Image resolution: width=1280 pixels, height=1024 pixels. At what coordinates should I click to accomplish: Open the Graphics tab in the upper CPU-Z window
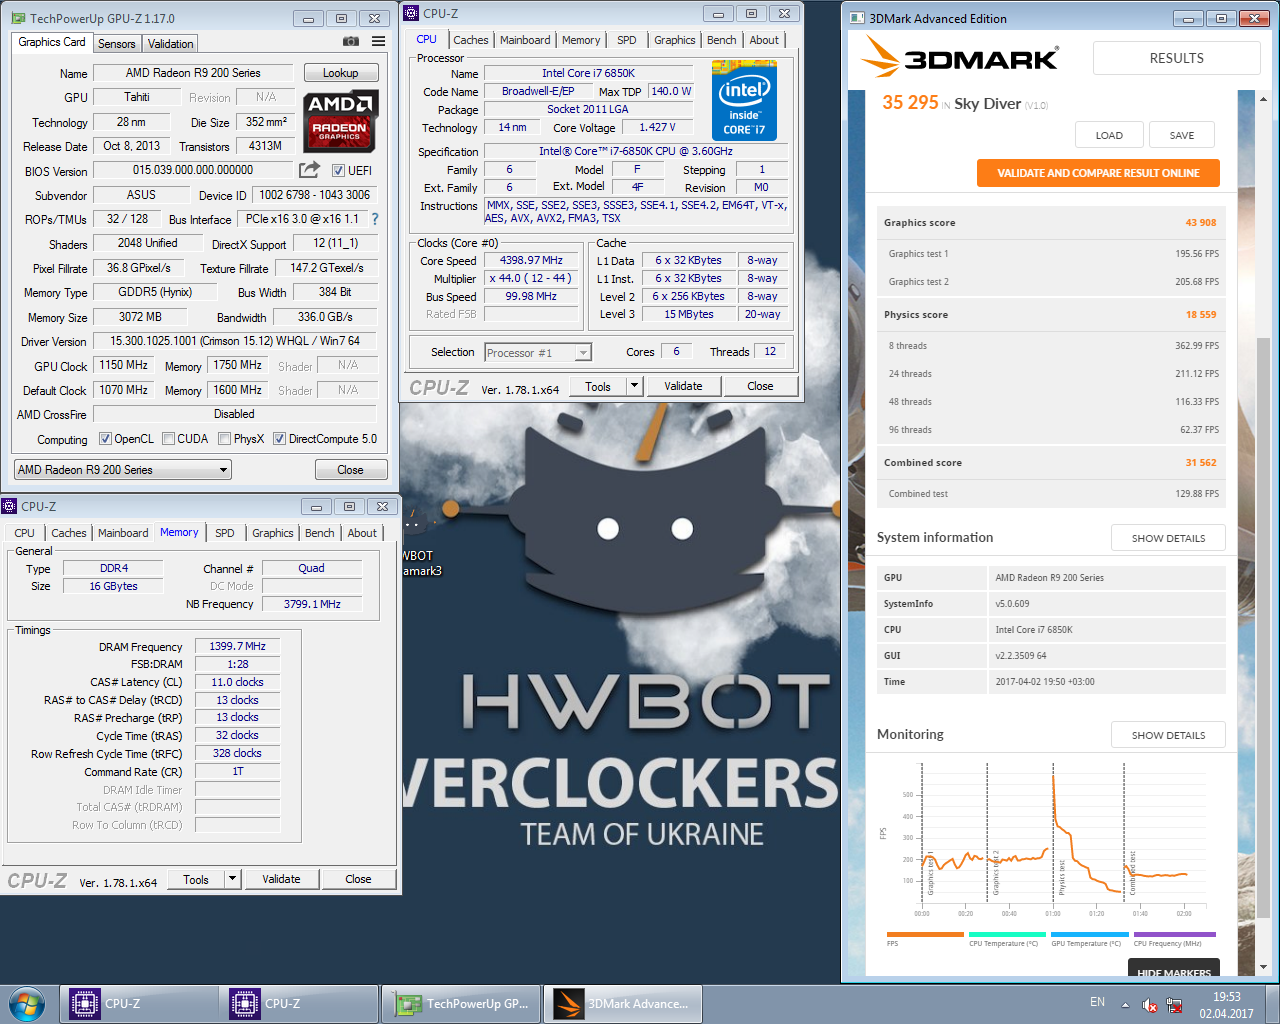(675, 40)
